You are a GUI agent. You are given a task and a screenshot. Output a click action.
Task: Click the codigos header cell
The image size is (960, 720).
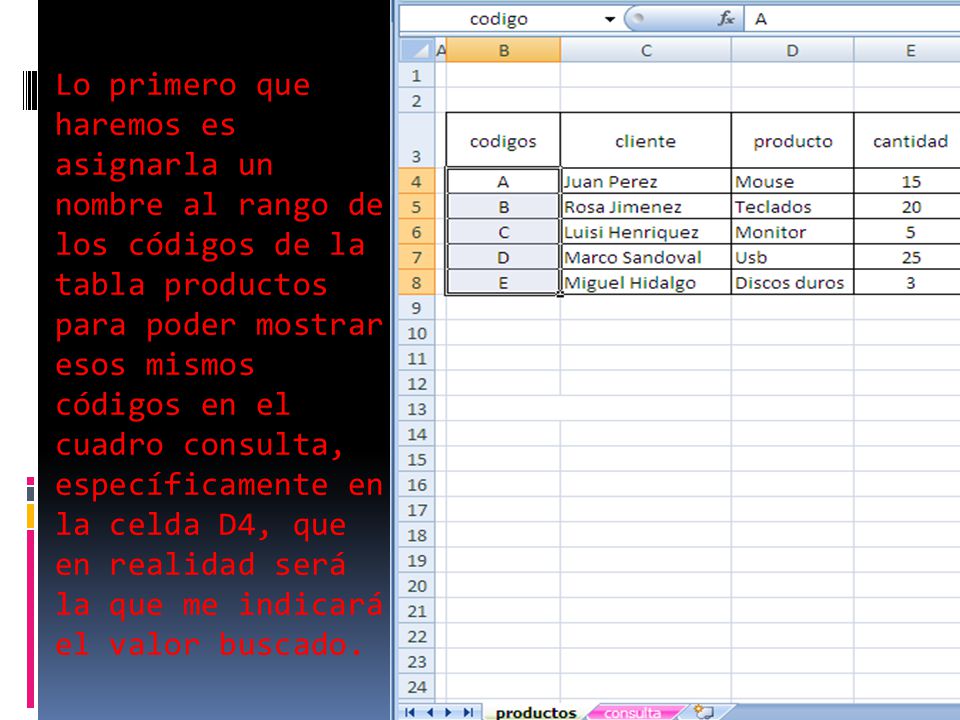tap(503, 141)
